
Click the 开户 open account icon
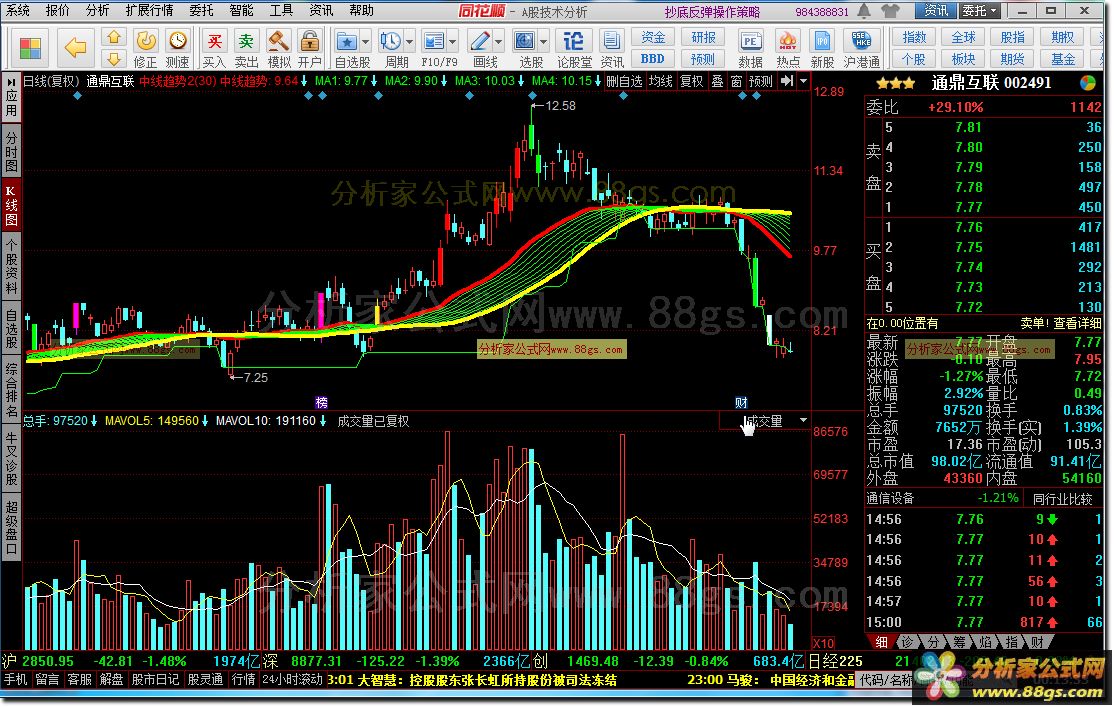point(310,48)
